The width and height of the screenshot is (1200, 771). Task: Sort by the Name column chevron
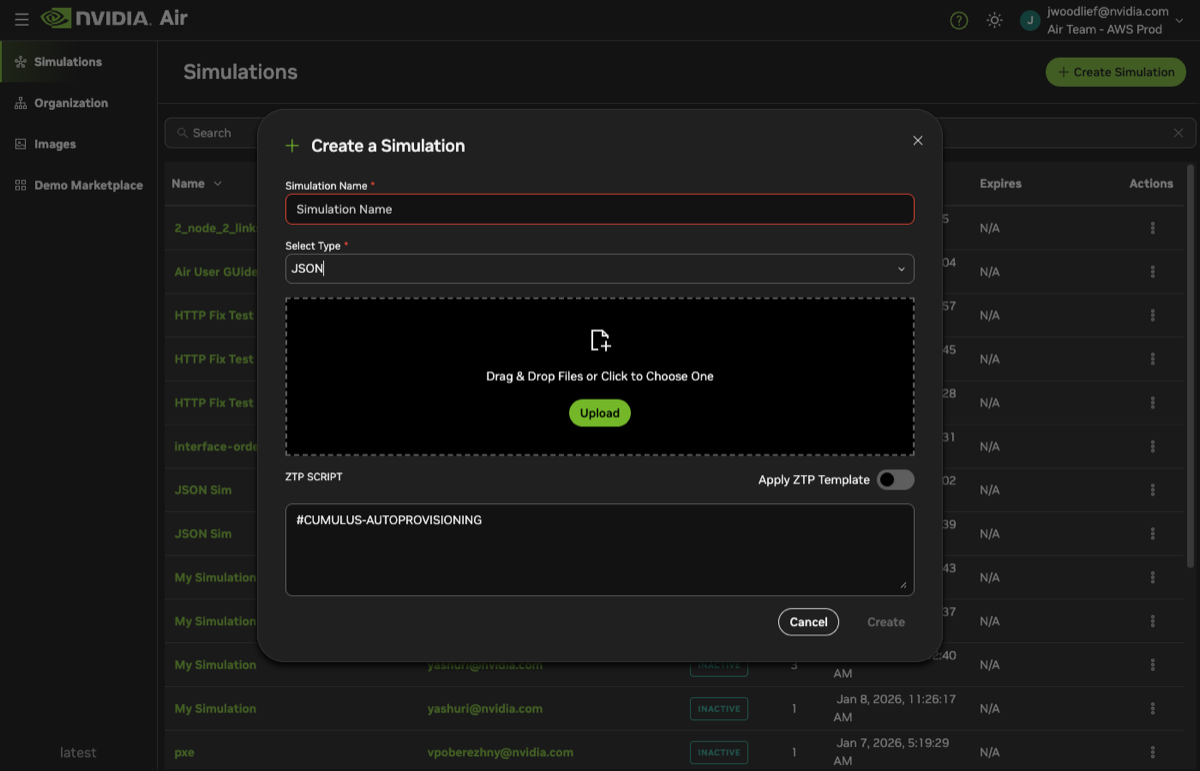coord(218,184)
